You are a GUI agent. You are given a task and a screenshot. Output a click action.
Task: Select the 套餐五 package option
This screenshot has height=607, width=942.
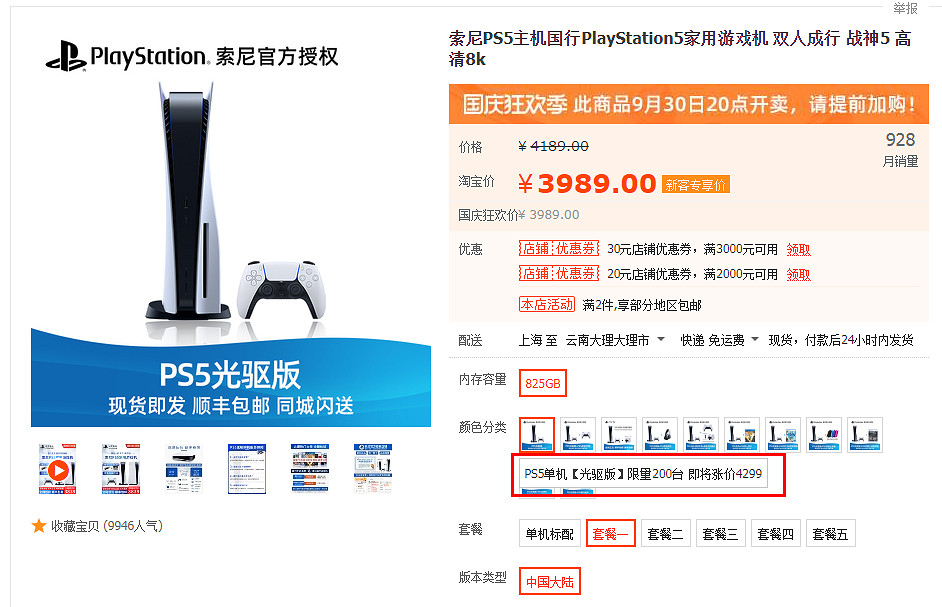830,534
